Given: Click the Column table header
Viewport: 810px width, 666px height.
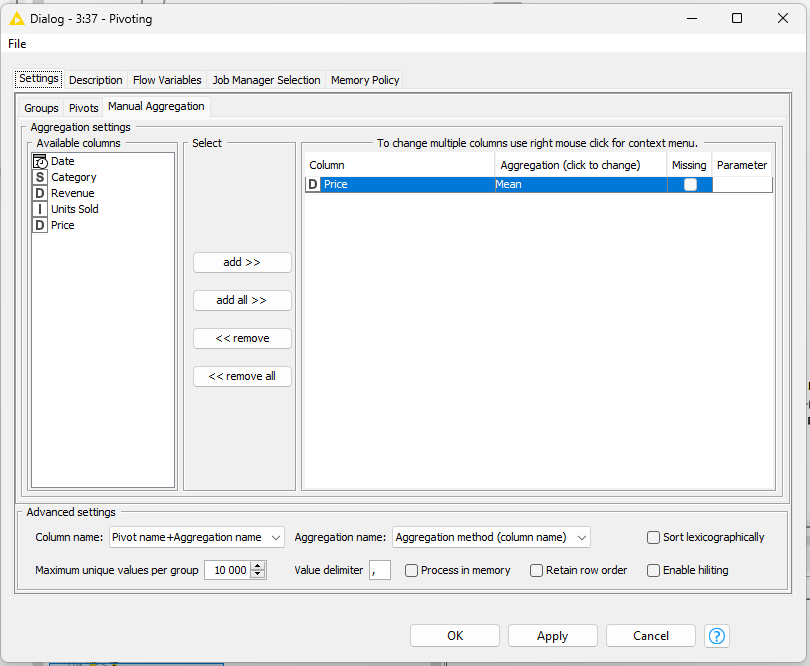Looking at the screenshot, I should point(400,165).
